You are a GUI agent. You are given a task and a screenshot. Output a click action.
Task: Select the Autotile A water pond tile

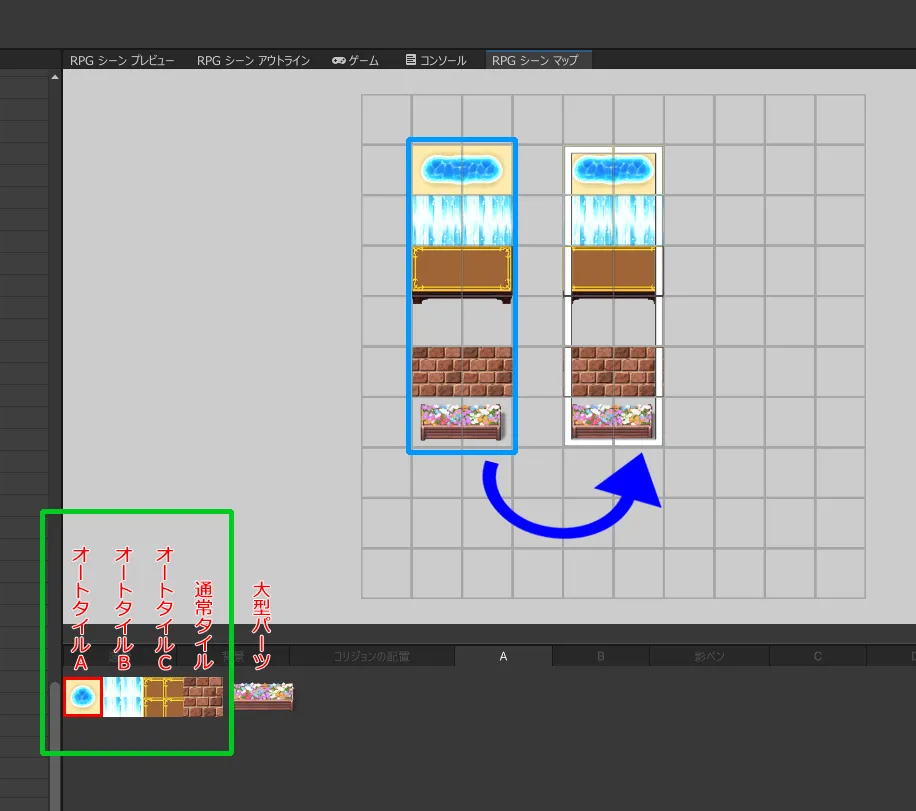click(83, 697)
